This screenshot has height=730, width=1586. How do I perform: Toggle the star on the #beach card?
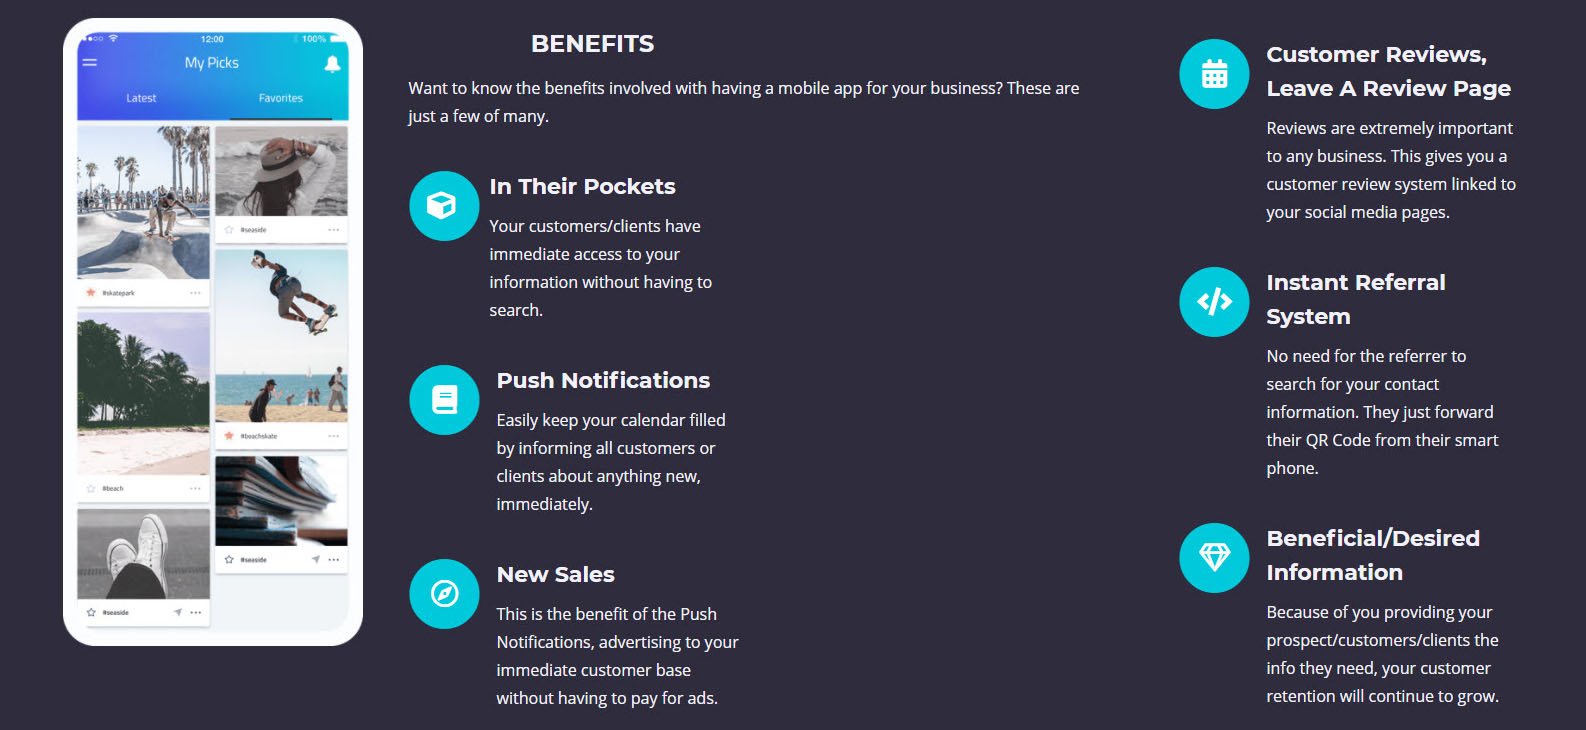tap(91, 489)
